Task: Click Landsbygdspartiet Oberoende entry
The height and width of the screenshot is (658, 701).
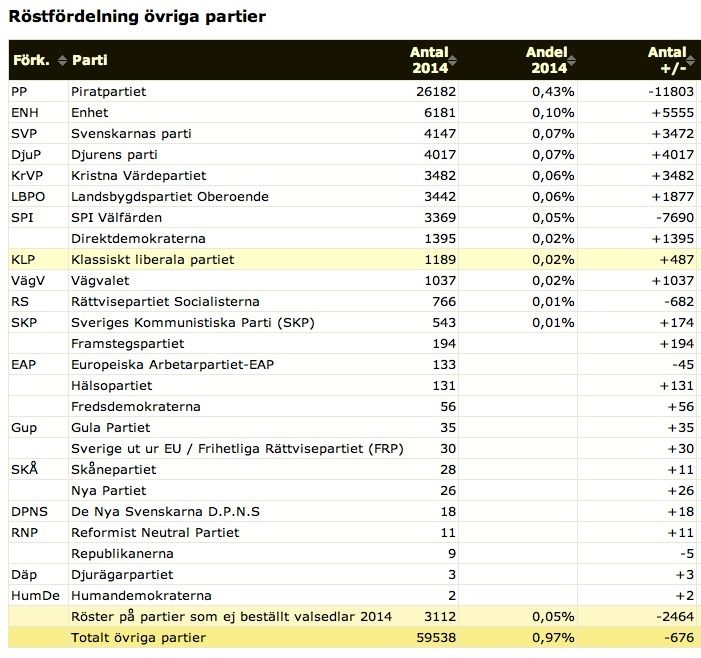Action: [170, 196]
